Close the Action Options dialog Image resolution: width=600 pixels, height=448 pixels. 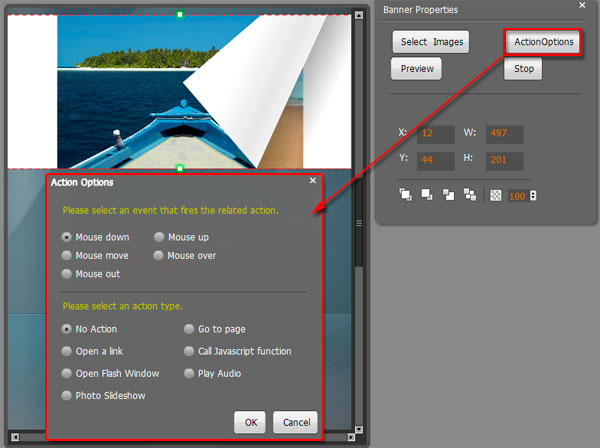pos(313,181)
